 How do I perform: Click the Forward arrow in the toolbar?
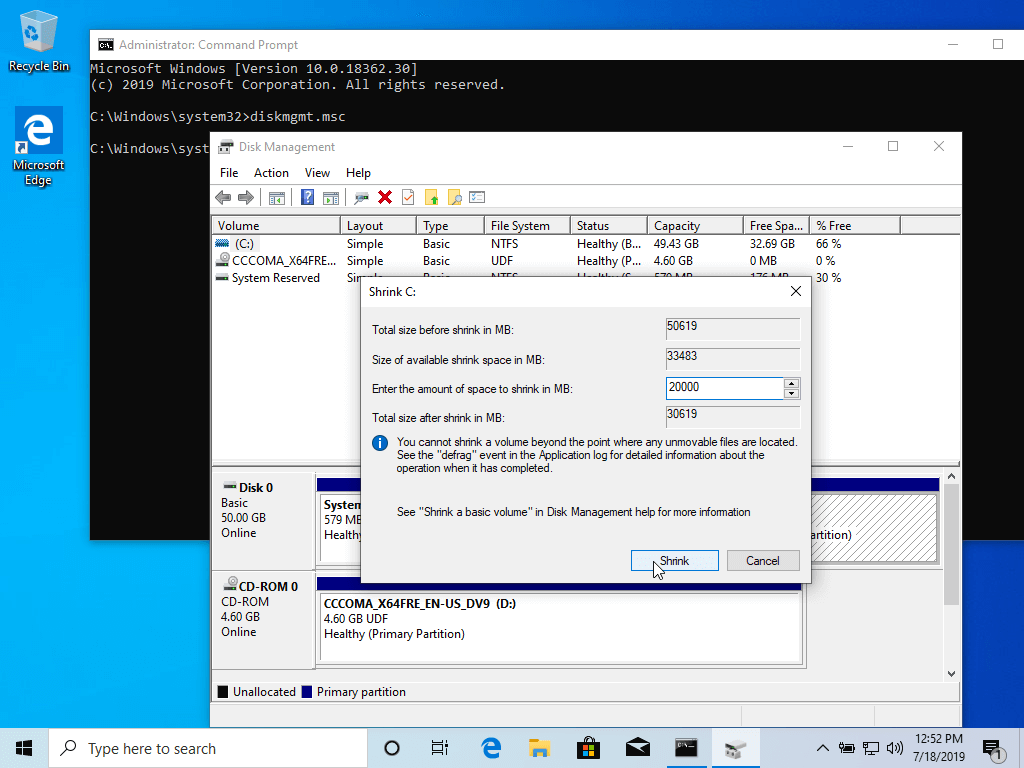click(x=247, y=196)
